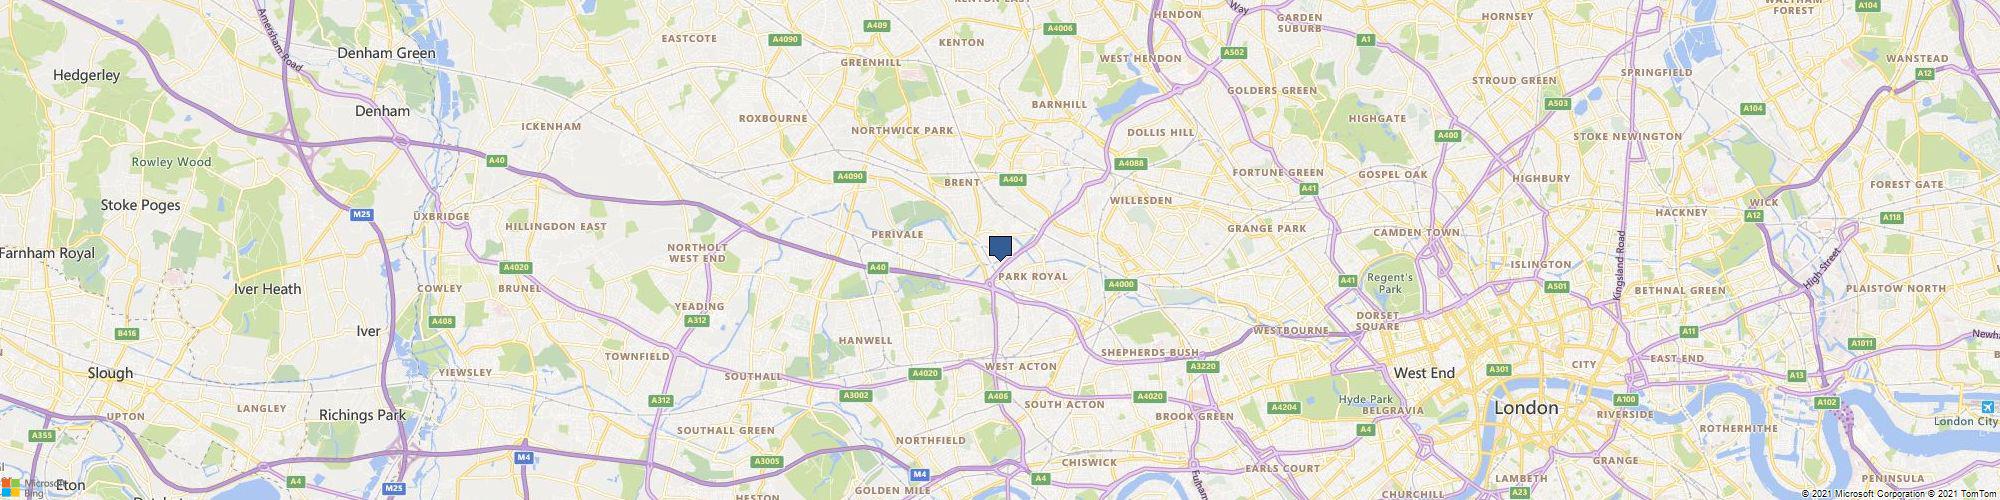
Task: Click the Denham Green label
Action: point(386,53)
